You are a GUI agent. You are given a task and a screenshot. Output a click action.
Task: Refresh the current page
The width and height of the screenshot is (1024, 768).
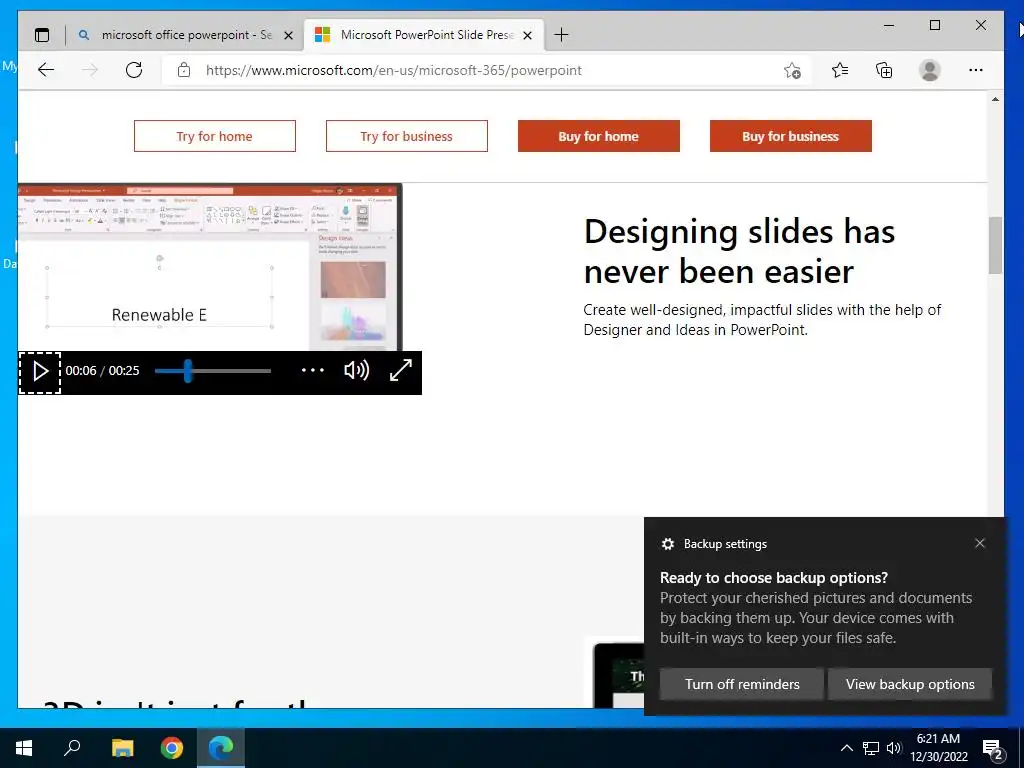[x=134, y=70]
